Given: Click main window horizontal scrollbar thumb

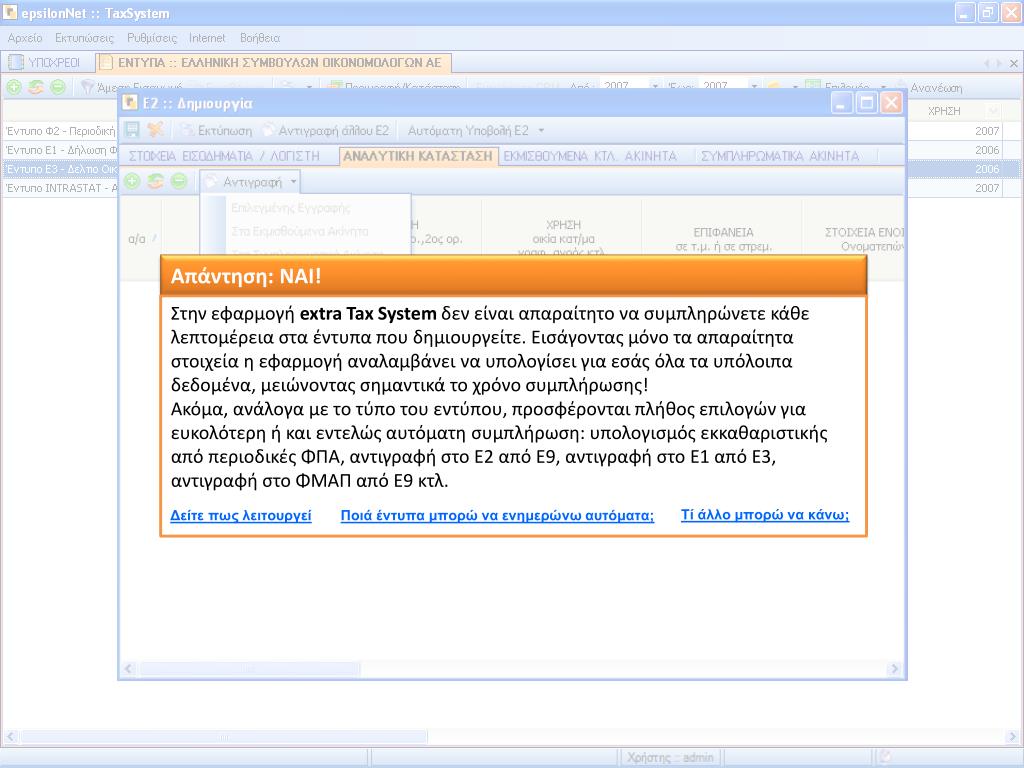Looking at the screenshot, I should 223,737.
